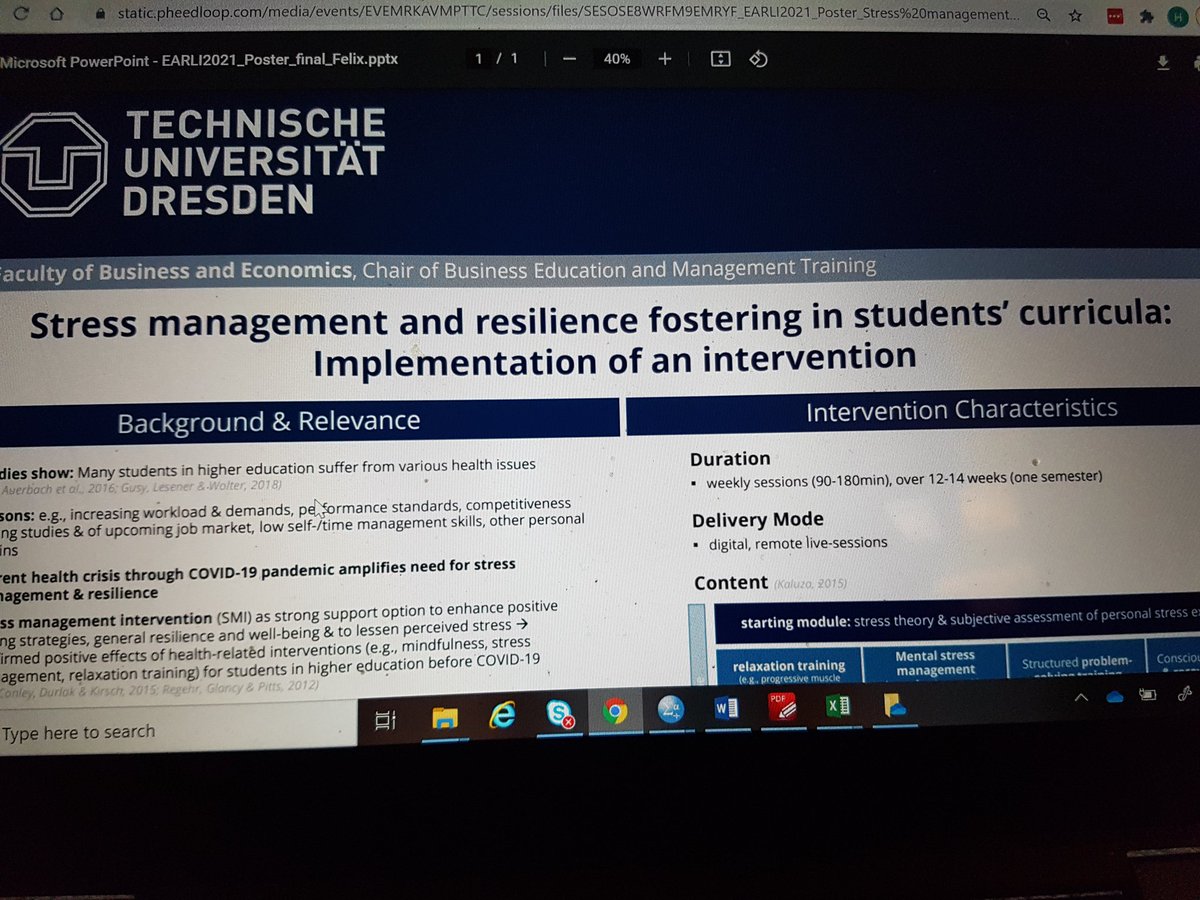Launch Internet Explorer from the taskbar
The height and width of the screenshot is (900, 1200).
tap(501, 715)
